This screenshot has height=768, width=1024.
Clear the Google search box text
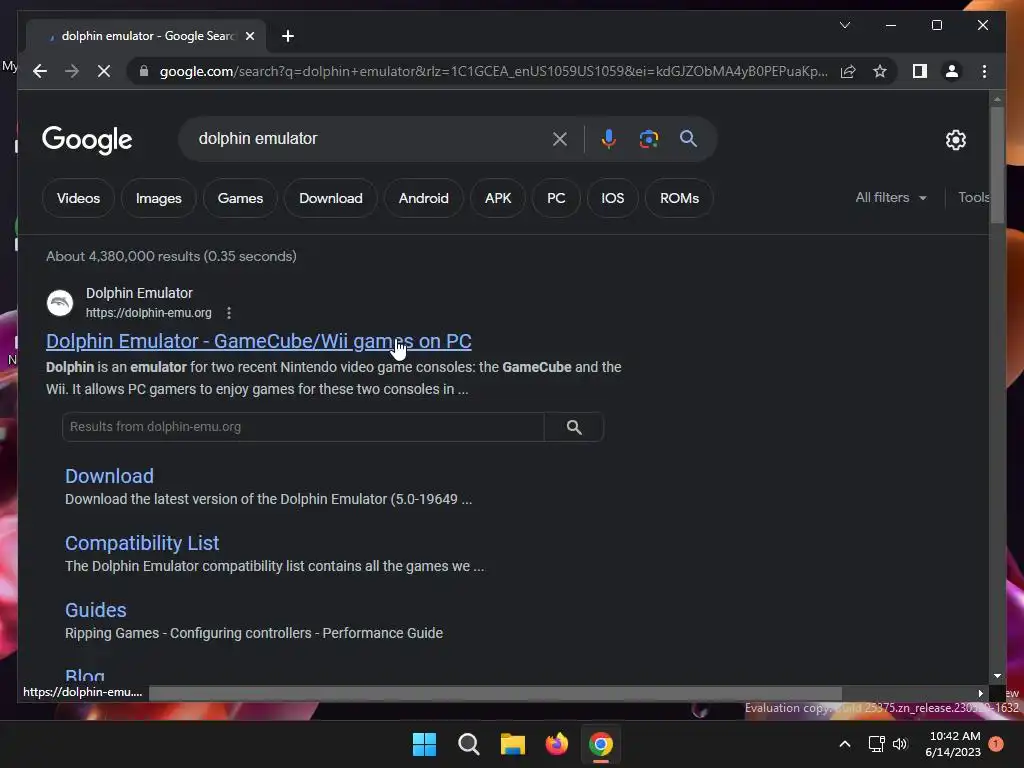(x=559, y=138)
